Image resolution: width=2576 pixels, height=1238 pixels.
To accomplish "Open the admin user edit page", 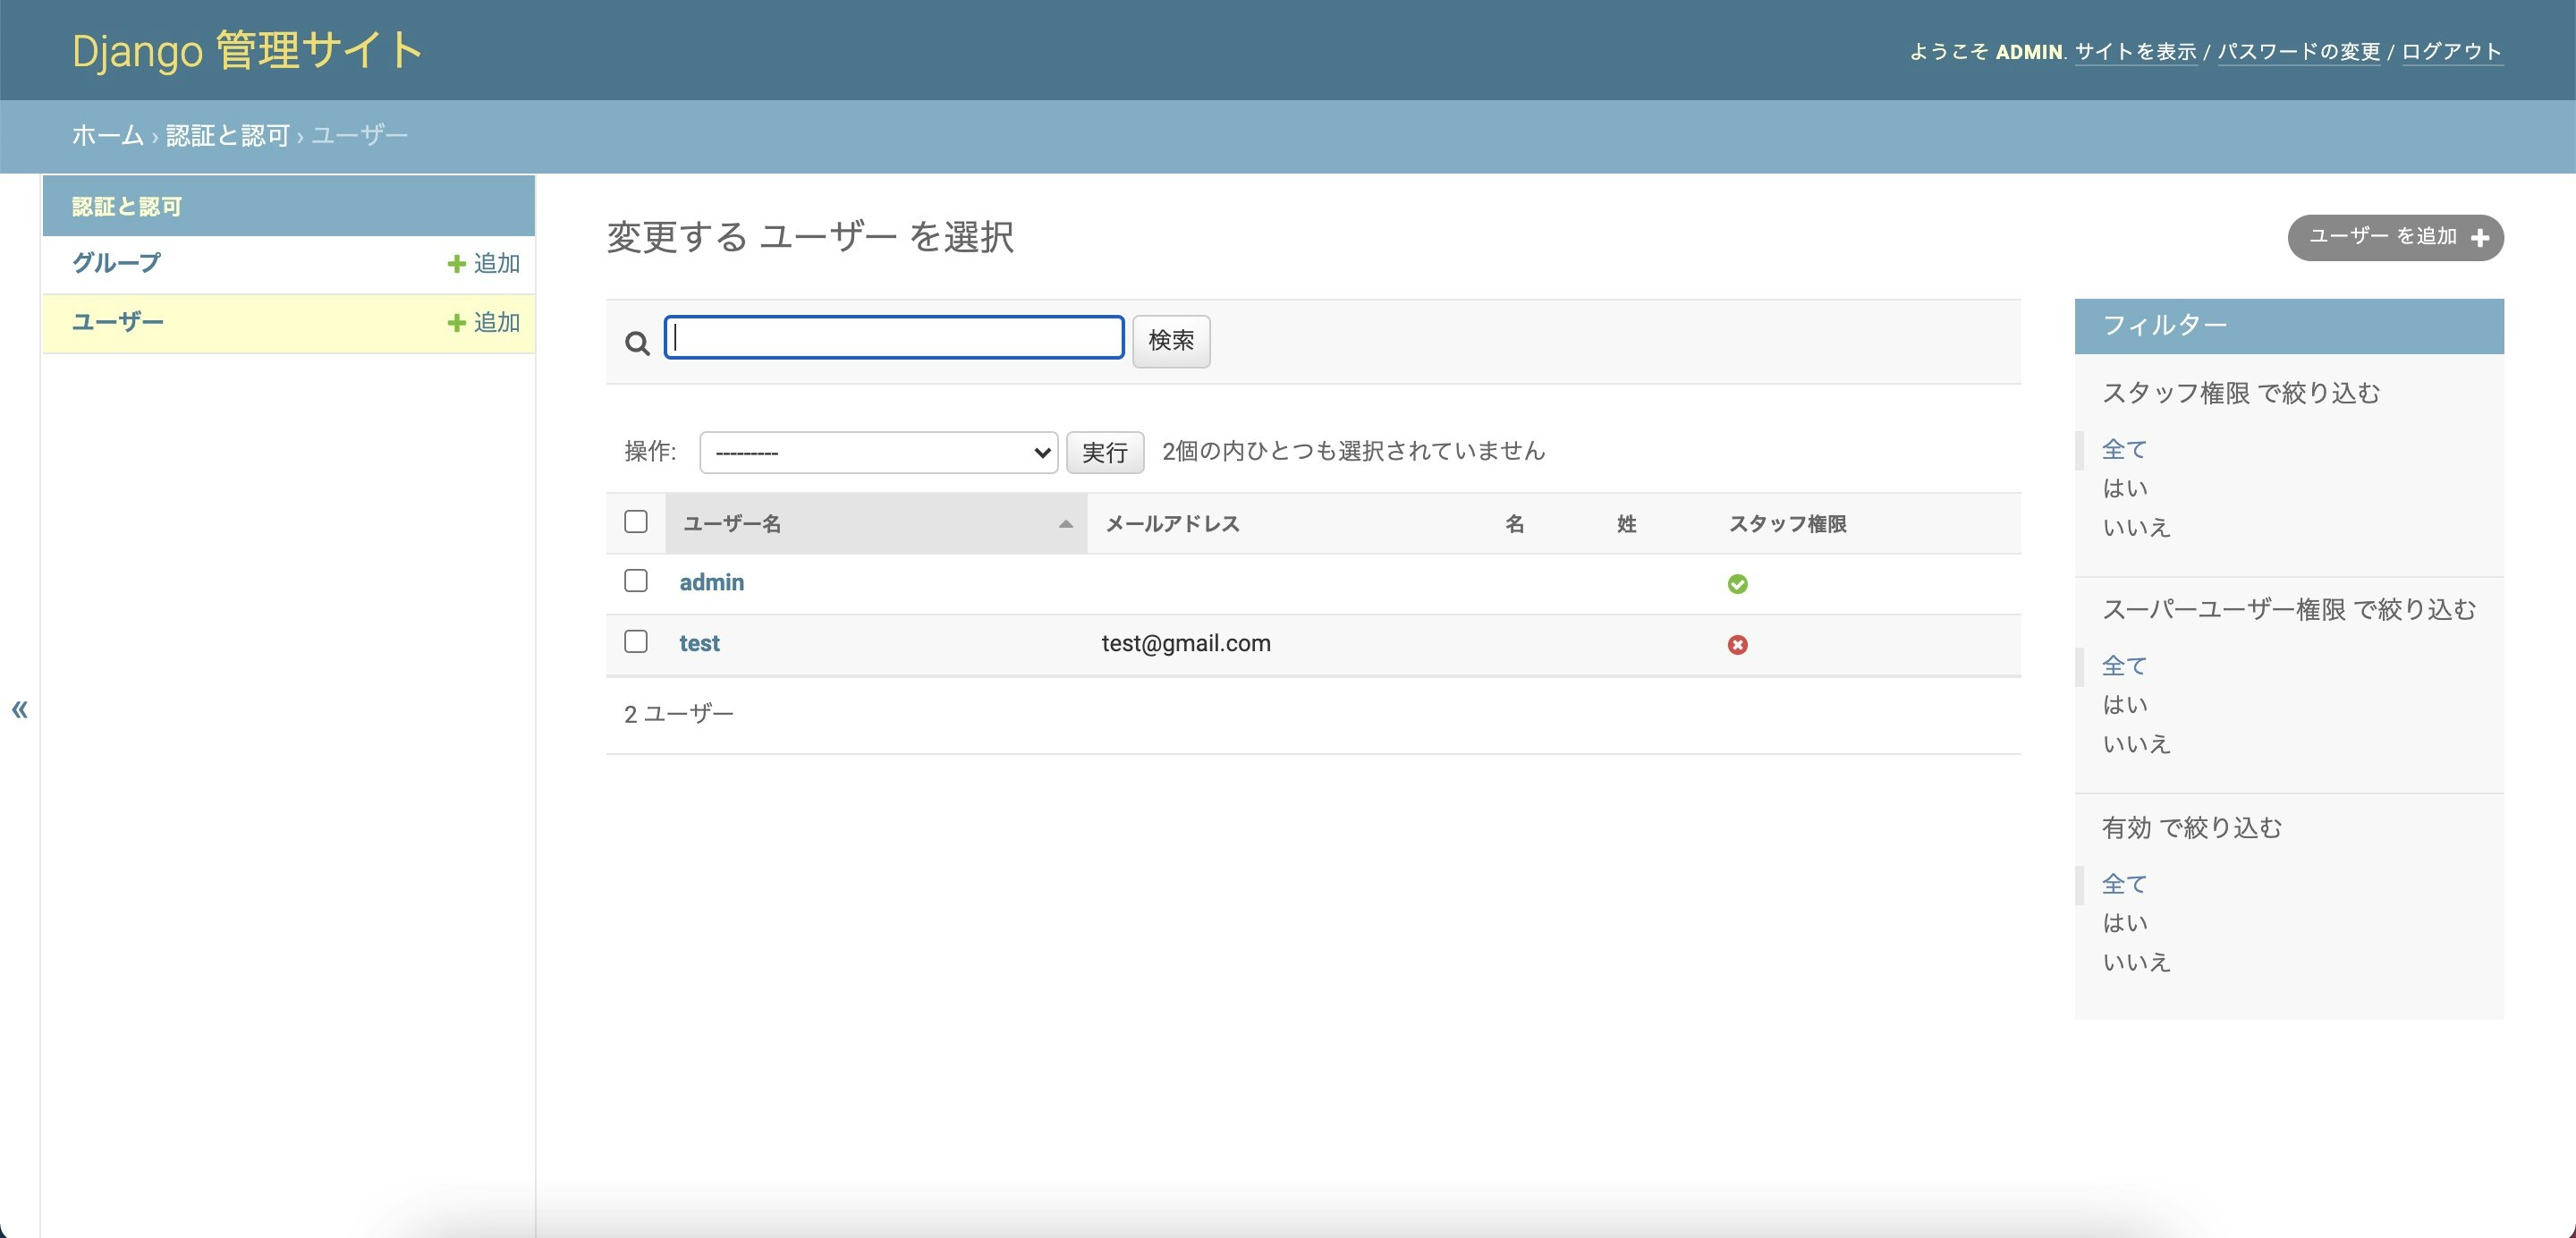I will pos(711,581).
